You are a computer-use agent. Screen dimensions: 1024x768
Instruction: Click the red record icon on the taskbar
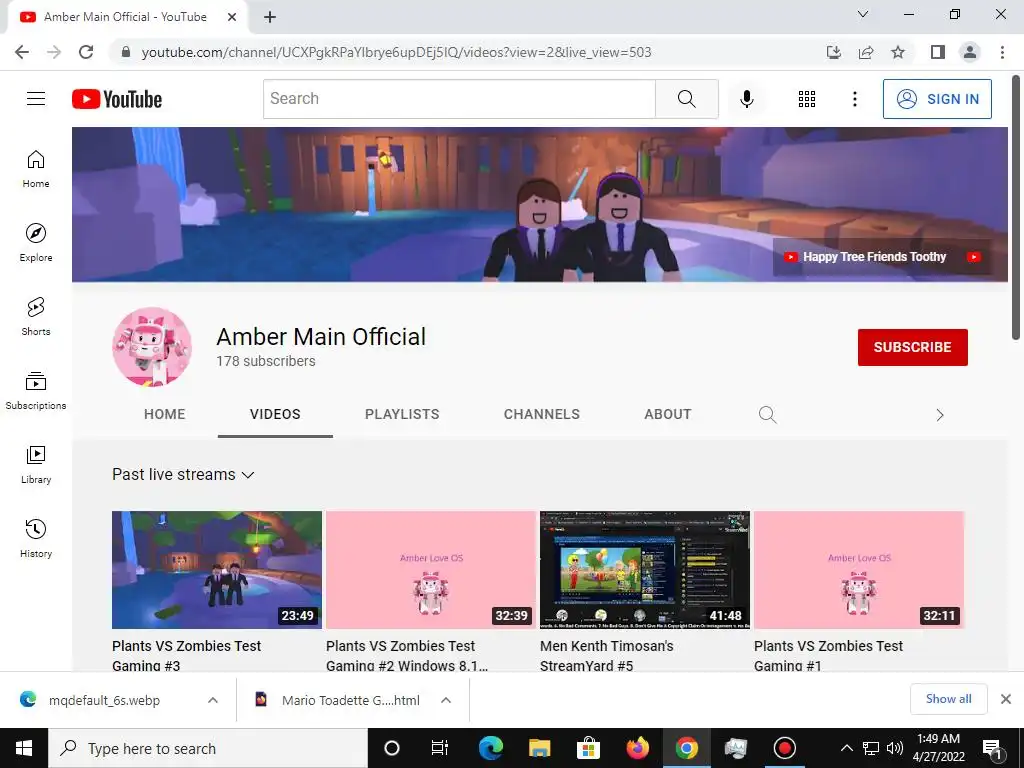(x=784, y=748)
